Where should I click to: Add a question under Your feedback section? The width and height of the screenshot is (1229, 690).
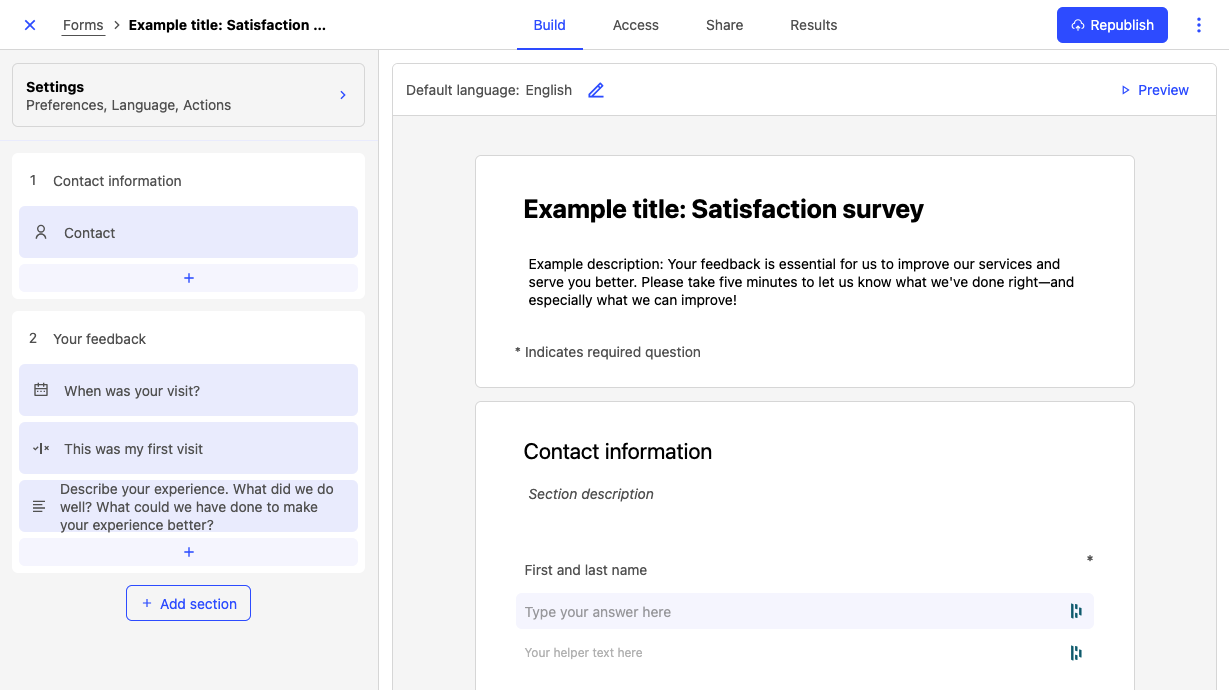[x=188, y=552]
